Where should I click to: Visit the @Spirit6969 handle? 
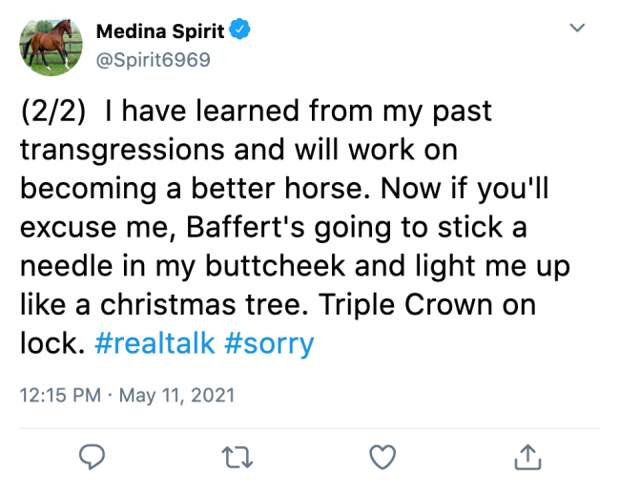coord(153,57)
